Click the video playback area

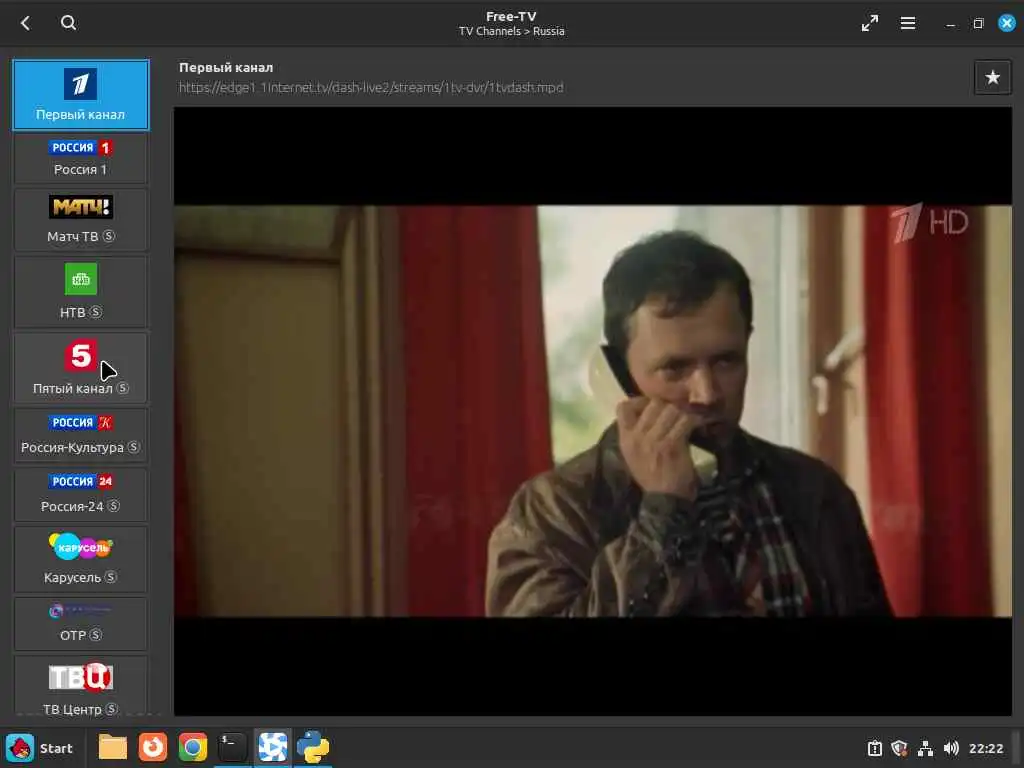click(x=592, y=411)
